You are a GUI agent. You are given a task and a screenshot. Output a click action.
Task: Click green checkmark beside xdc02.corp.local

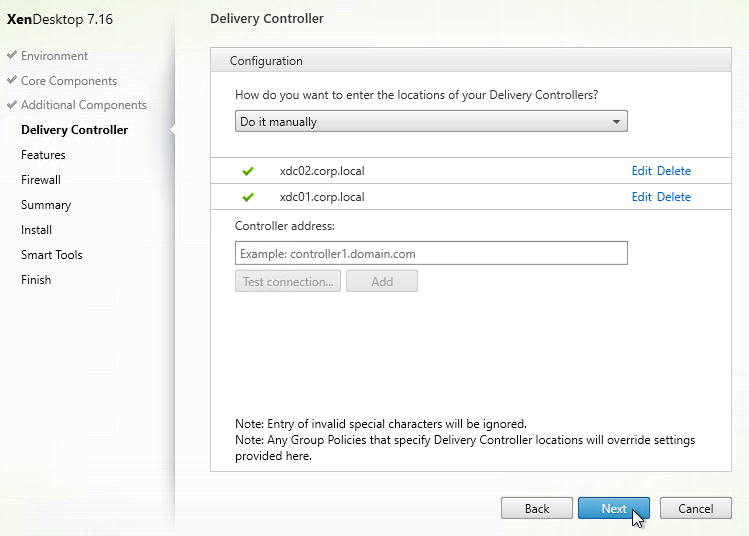(248, 171)
